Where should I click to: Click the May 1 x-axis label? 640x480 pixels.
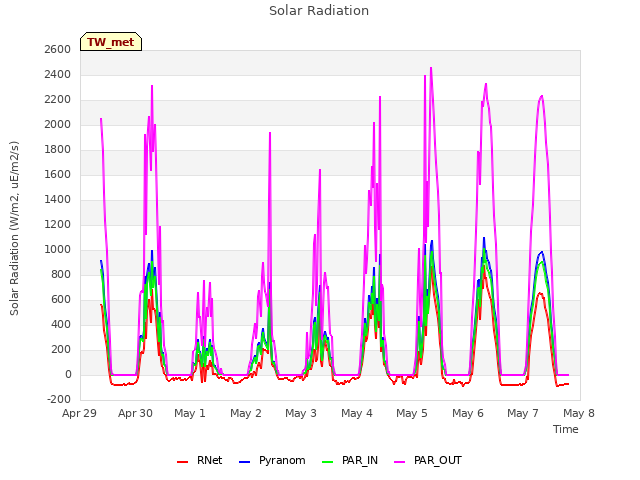pyautogui.click(x=190, y=413)
